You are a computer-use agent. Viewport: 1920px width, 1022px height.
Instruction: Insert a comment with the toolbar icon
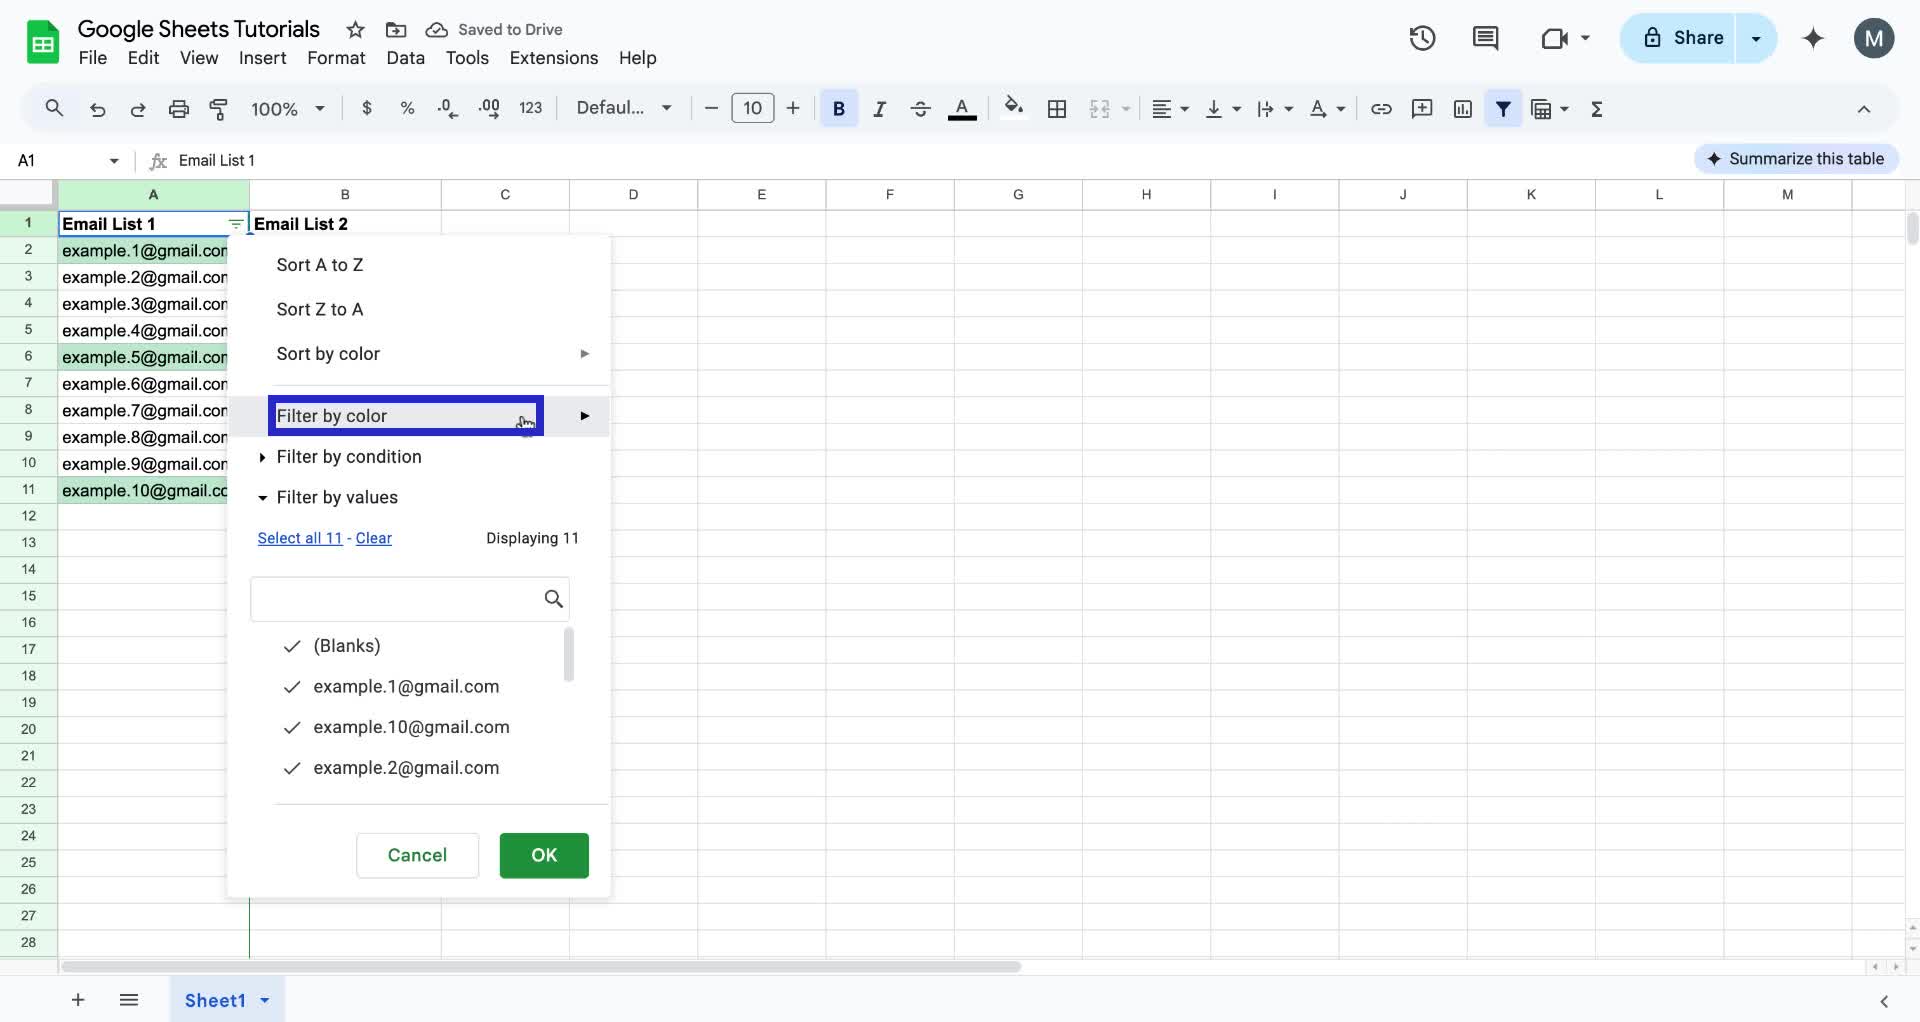pyautogui.click(x=1422, y=108)
